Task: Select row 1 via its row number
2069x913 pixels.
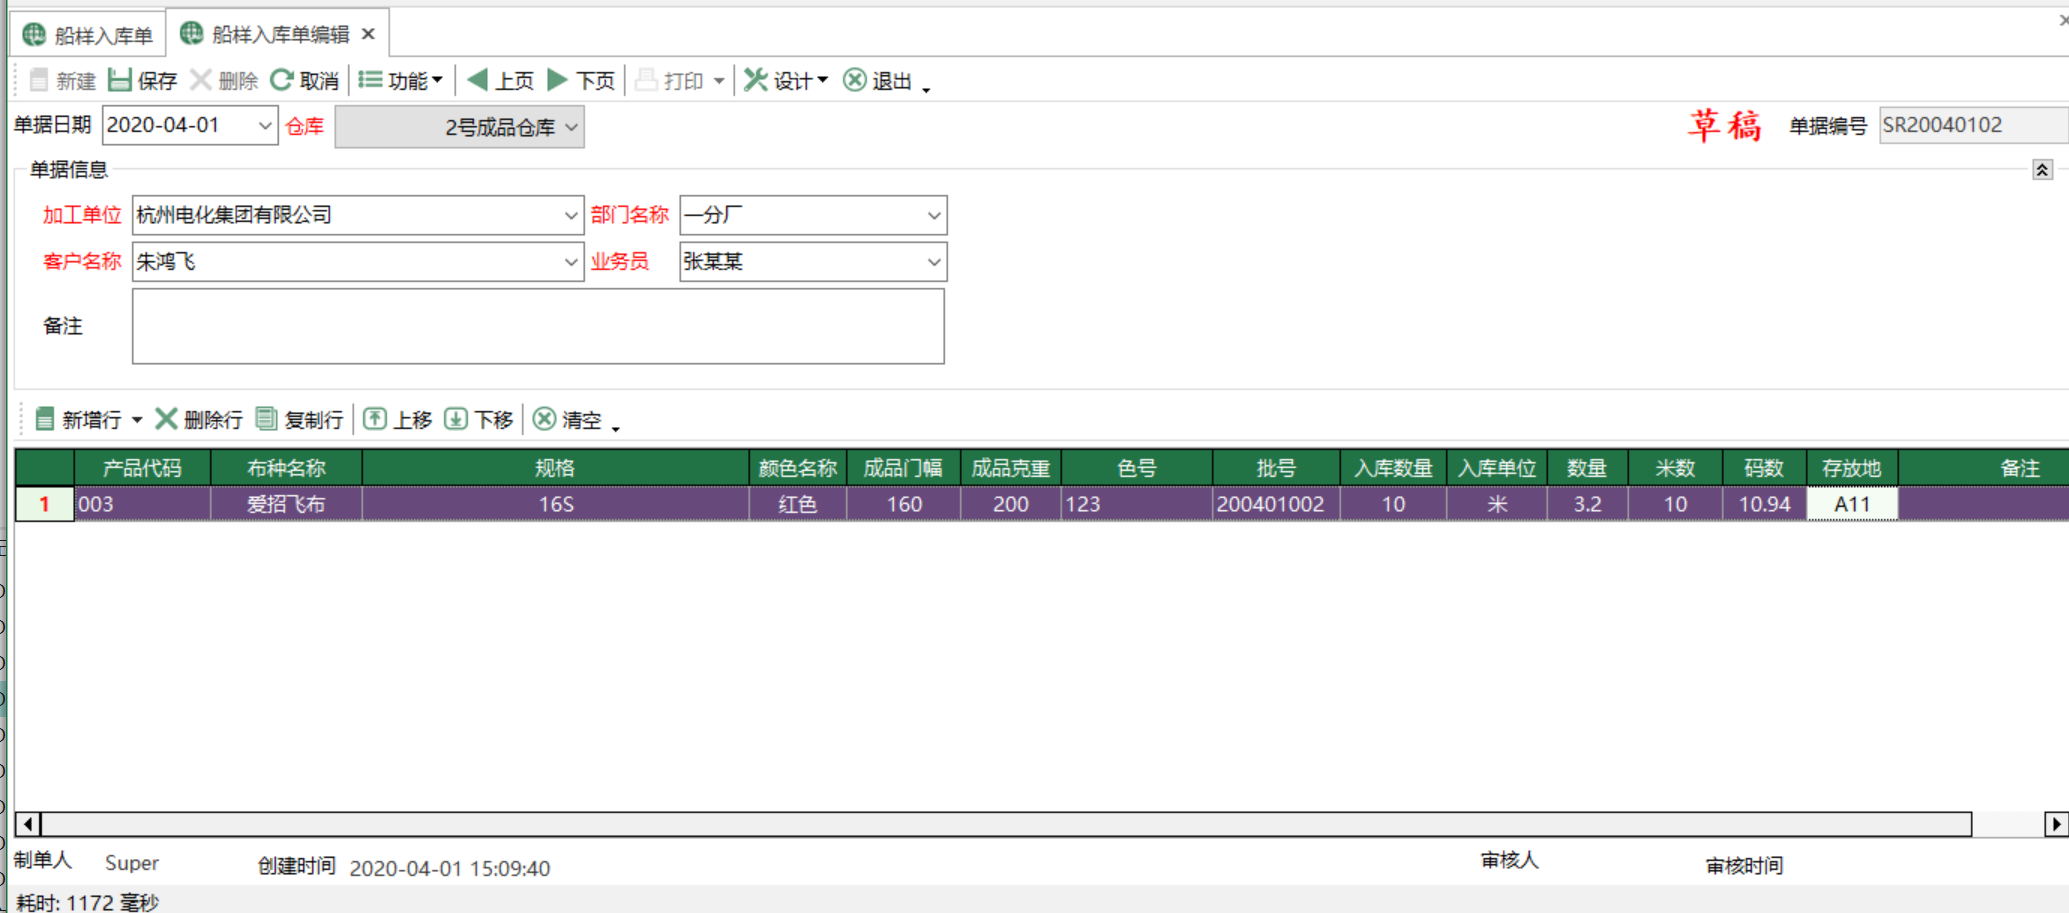Action: tap(44, 504)
